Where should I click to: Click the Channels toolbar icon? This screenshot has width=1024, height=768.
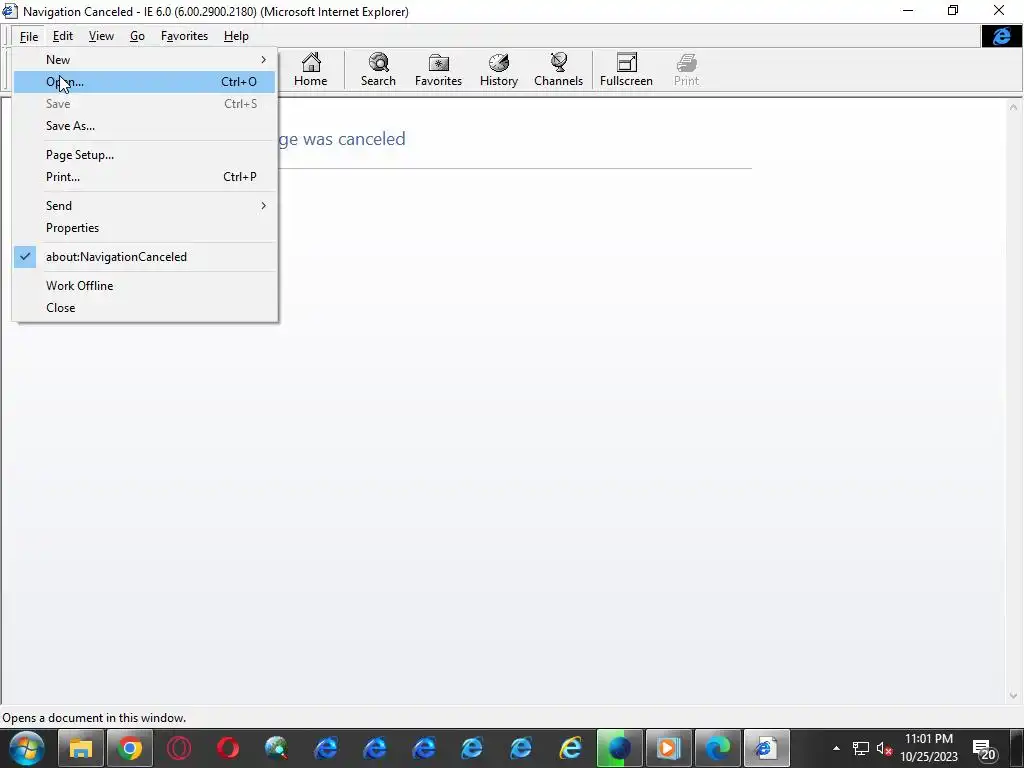tap(558, 70)
